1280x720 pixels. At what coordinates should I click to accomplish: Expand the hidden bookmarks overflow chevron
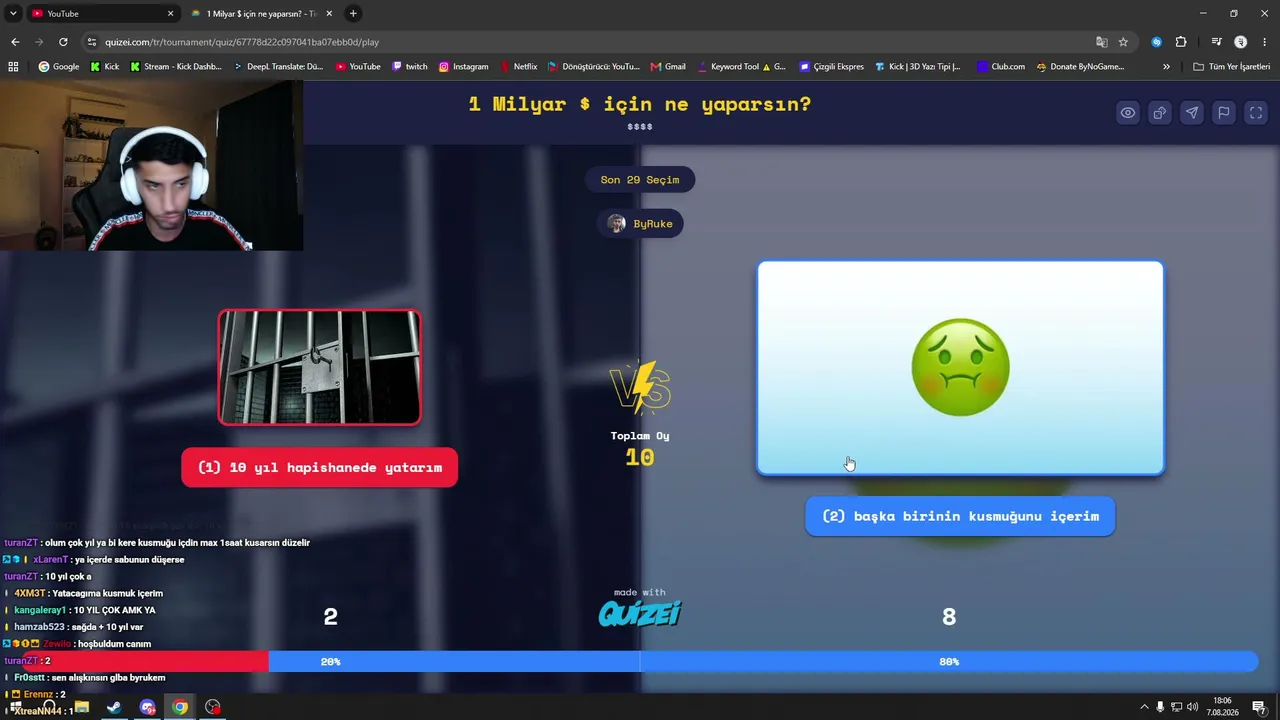pos(1166,67)
